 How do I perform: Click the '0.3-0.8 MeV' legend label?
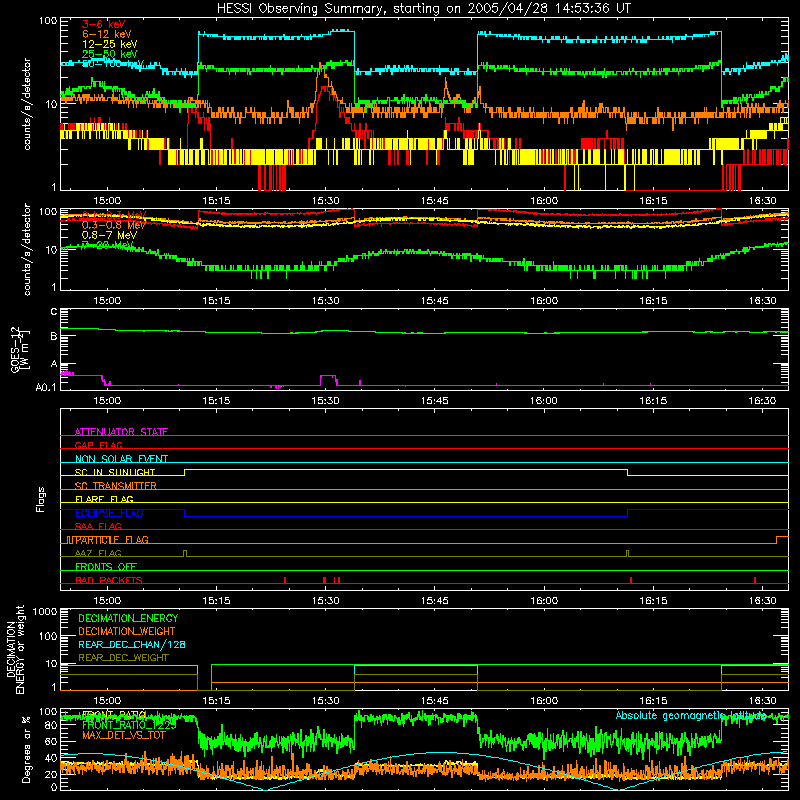pos(113,225)
